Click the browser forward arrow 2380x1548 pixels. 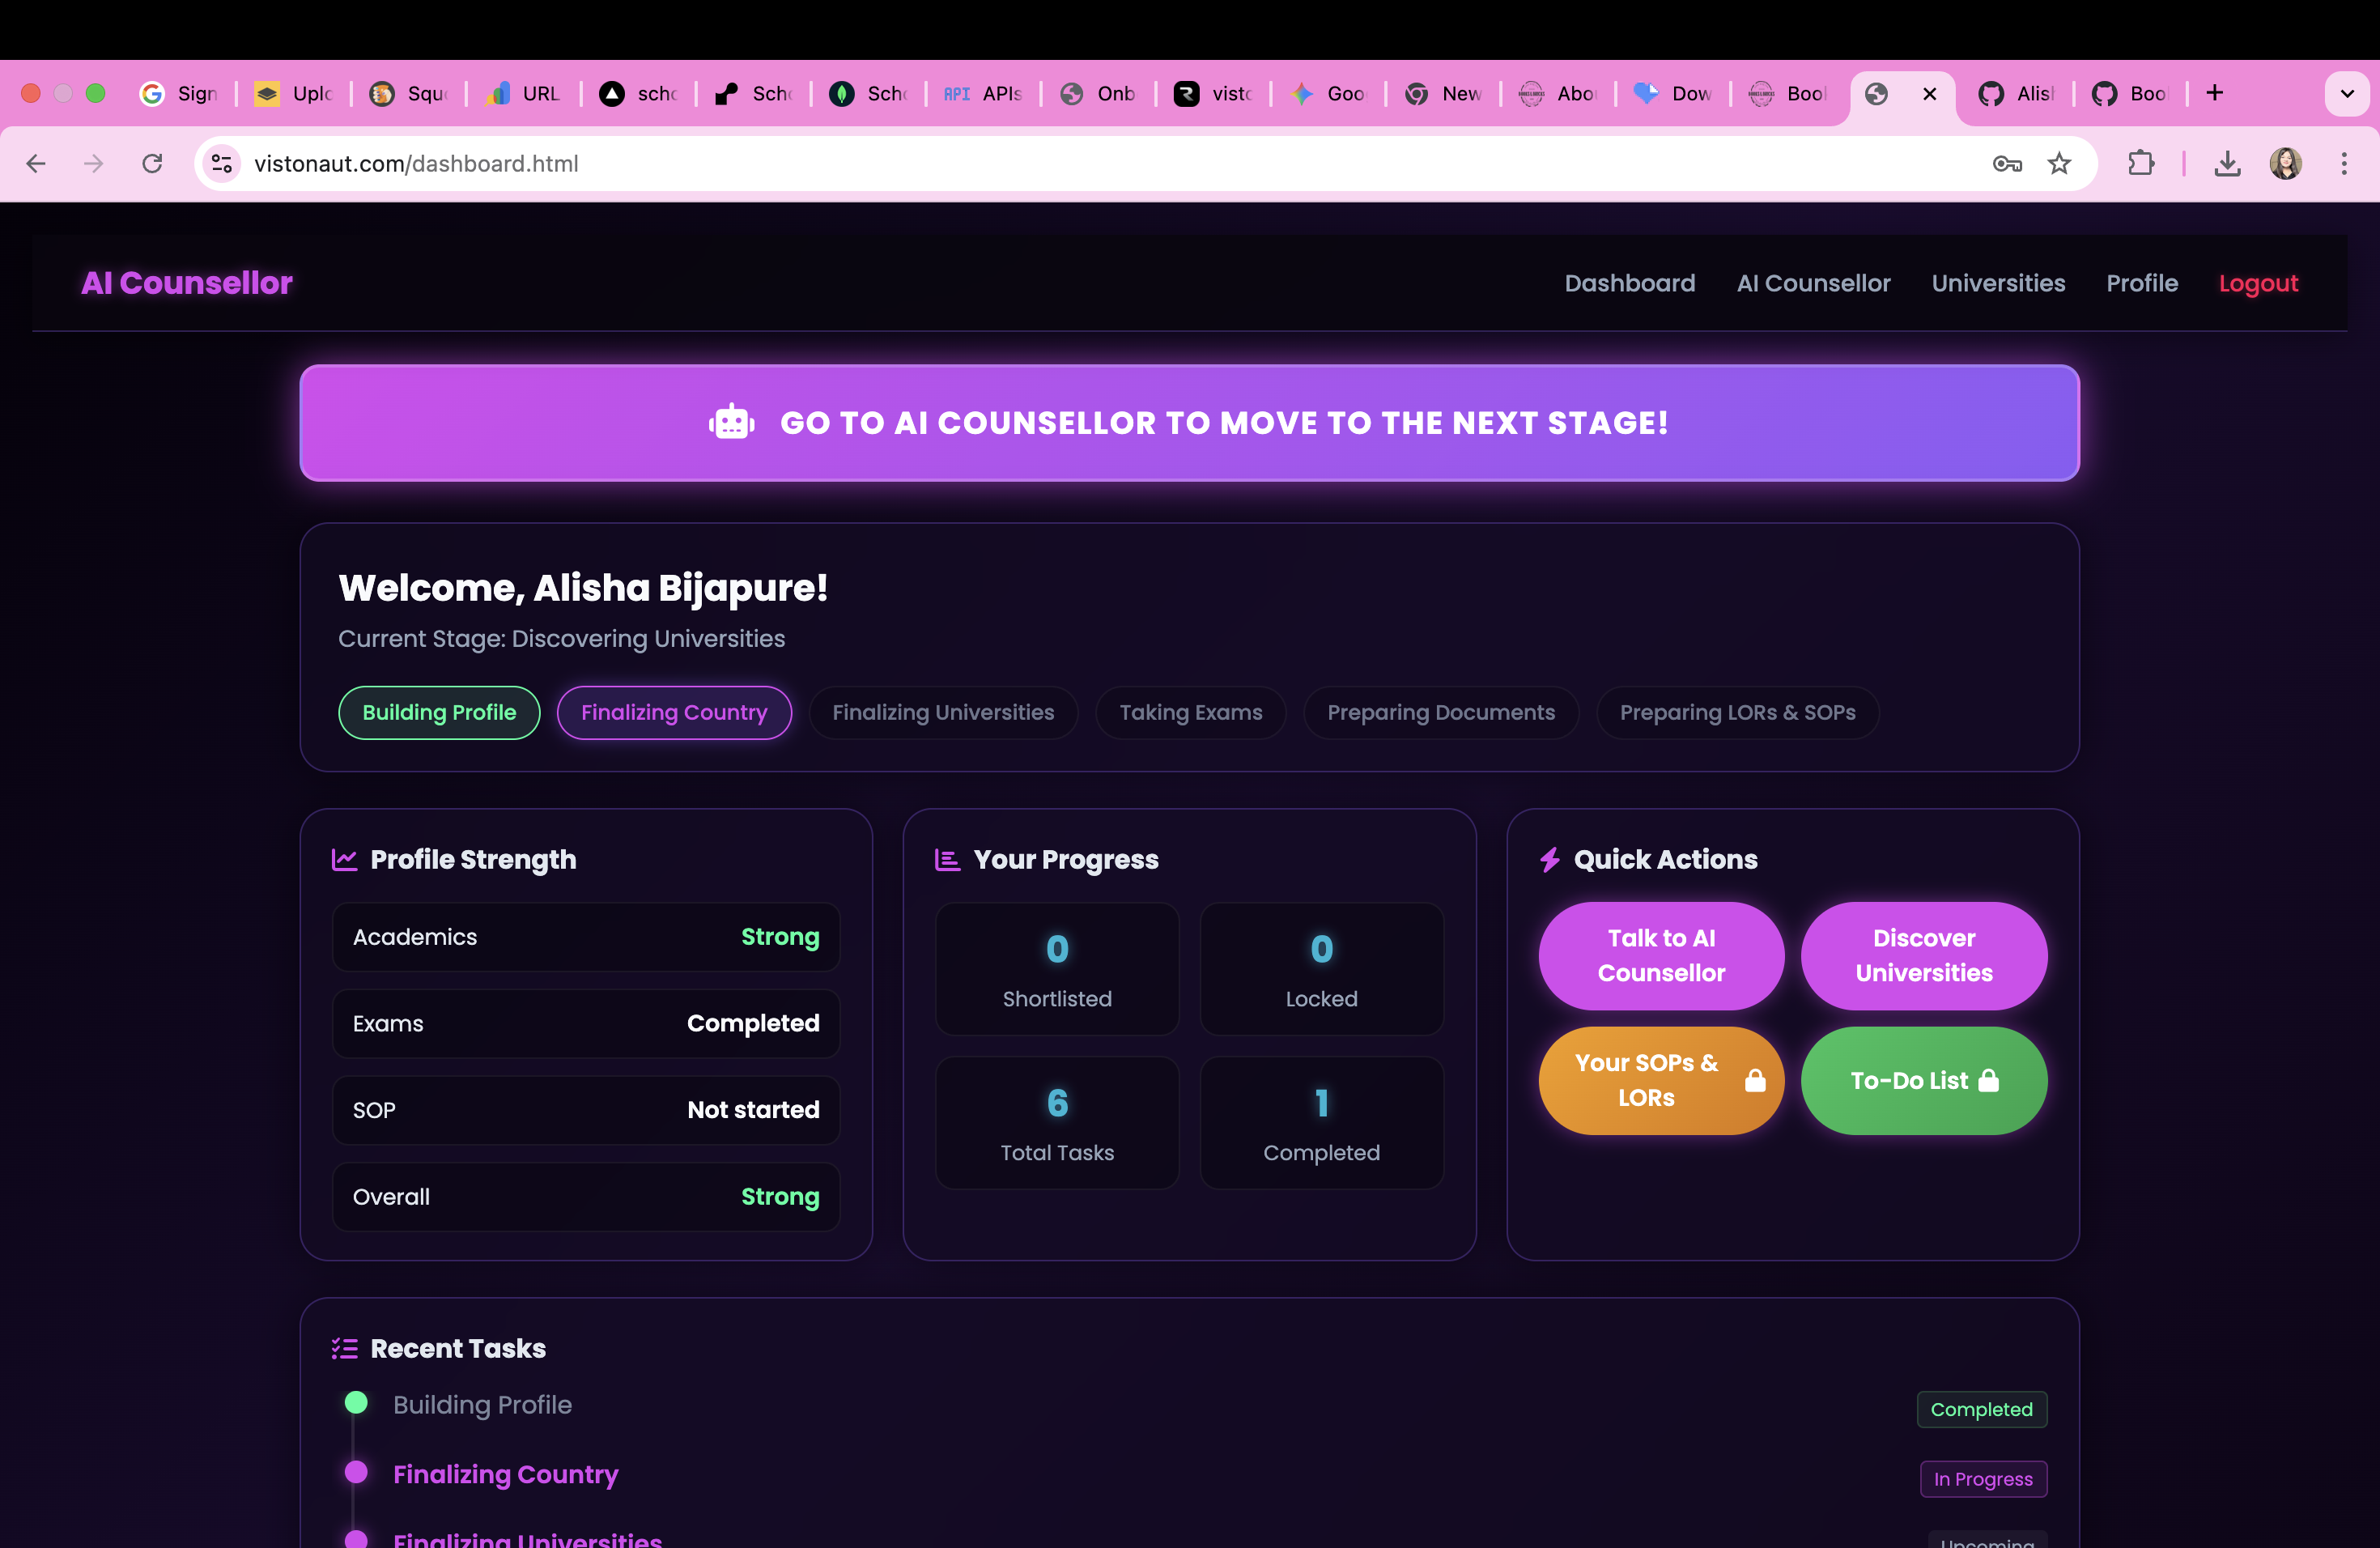click(x=94, y=163)
